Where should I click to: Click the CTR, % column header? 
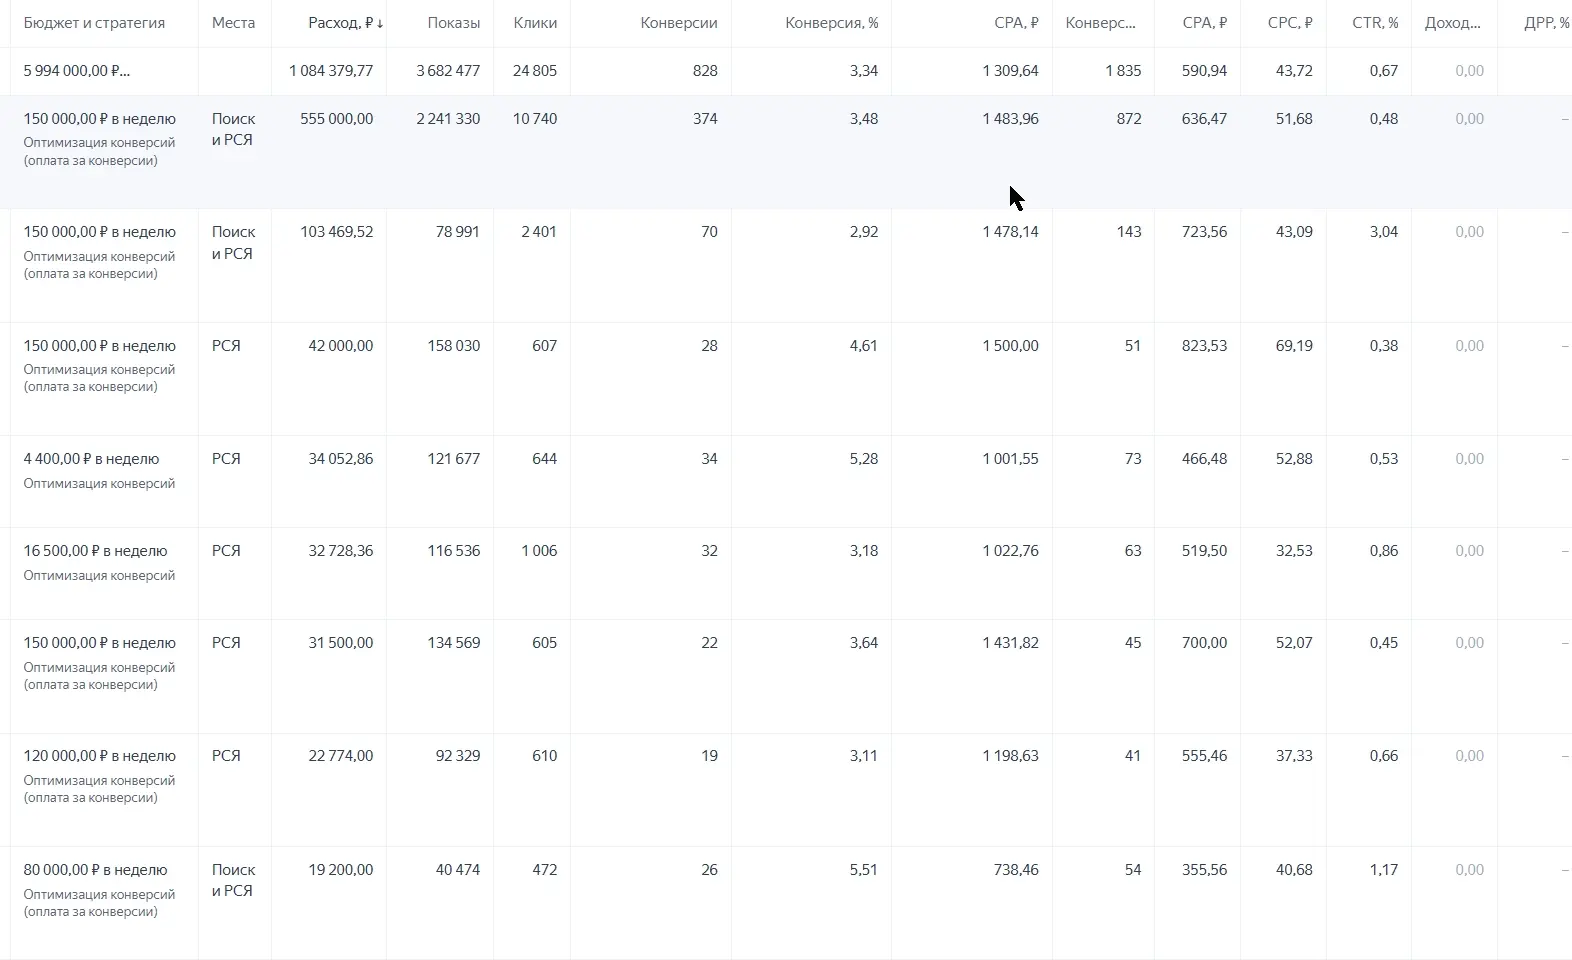[1375, 23]
